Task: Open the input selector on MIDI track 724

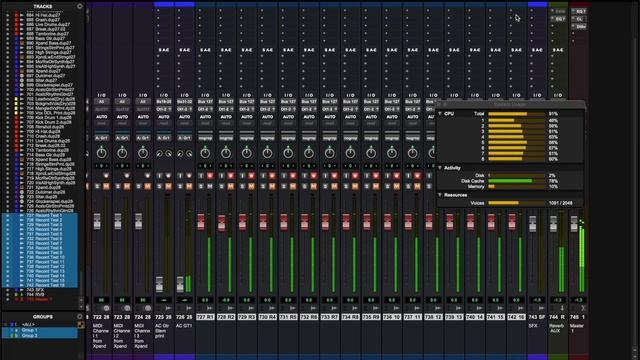Action: point(142,102)
